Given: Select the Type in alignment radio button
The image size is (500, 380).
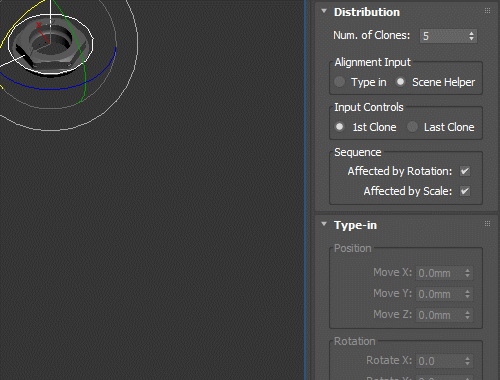Looking at the screenshot, I should [339, 82].
